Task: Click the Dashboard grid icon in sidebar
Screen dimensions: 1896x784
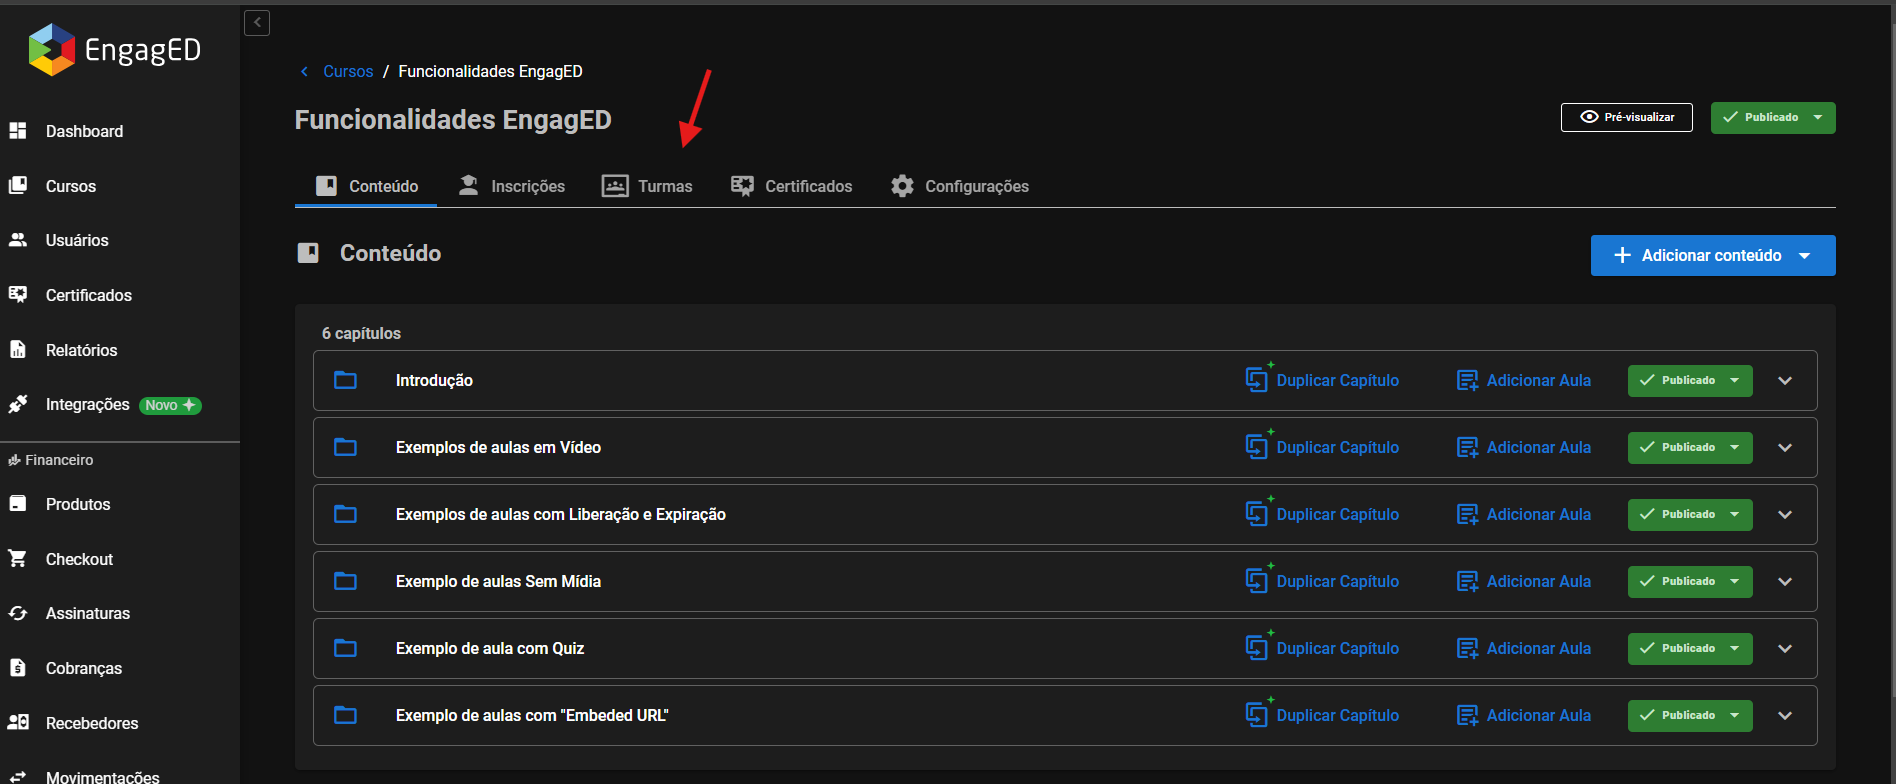Action: [x=17, y=131]
